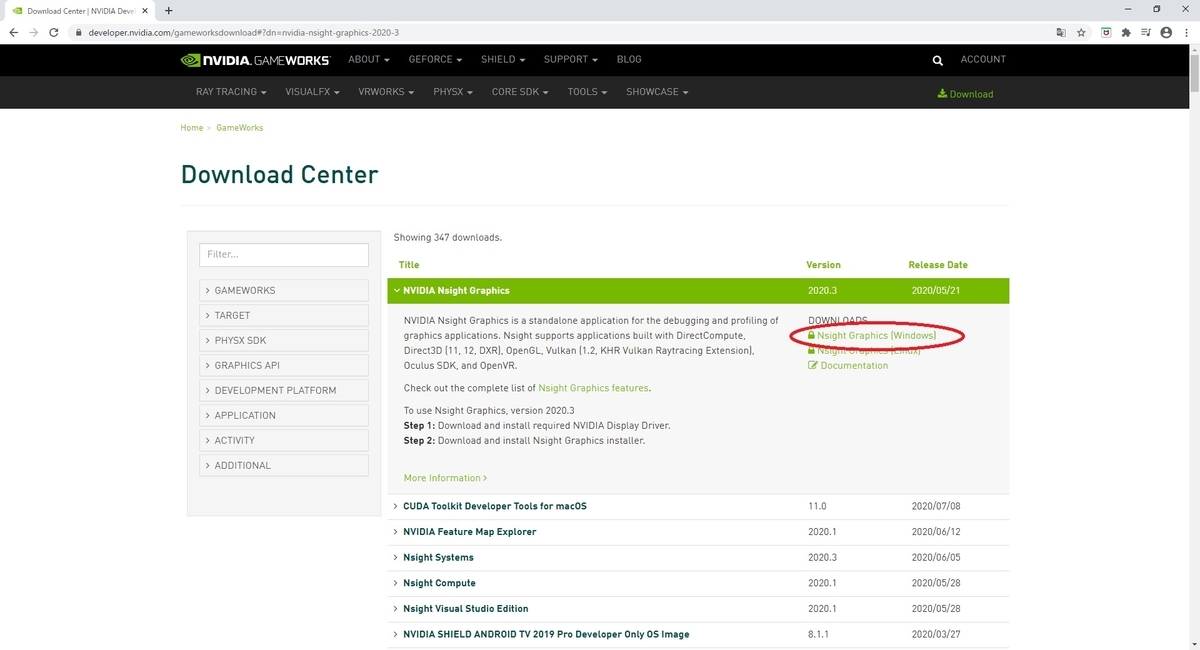Download Nsight Graphics (Windows)
This screenshot has width=1200, height=650.
point(872,336)
